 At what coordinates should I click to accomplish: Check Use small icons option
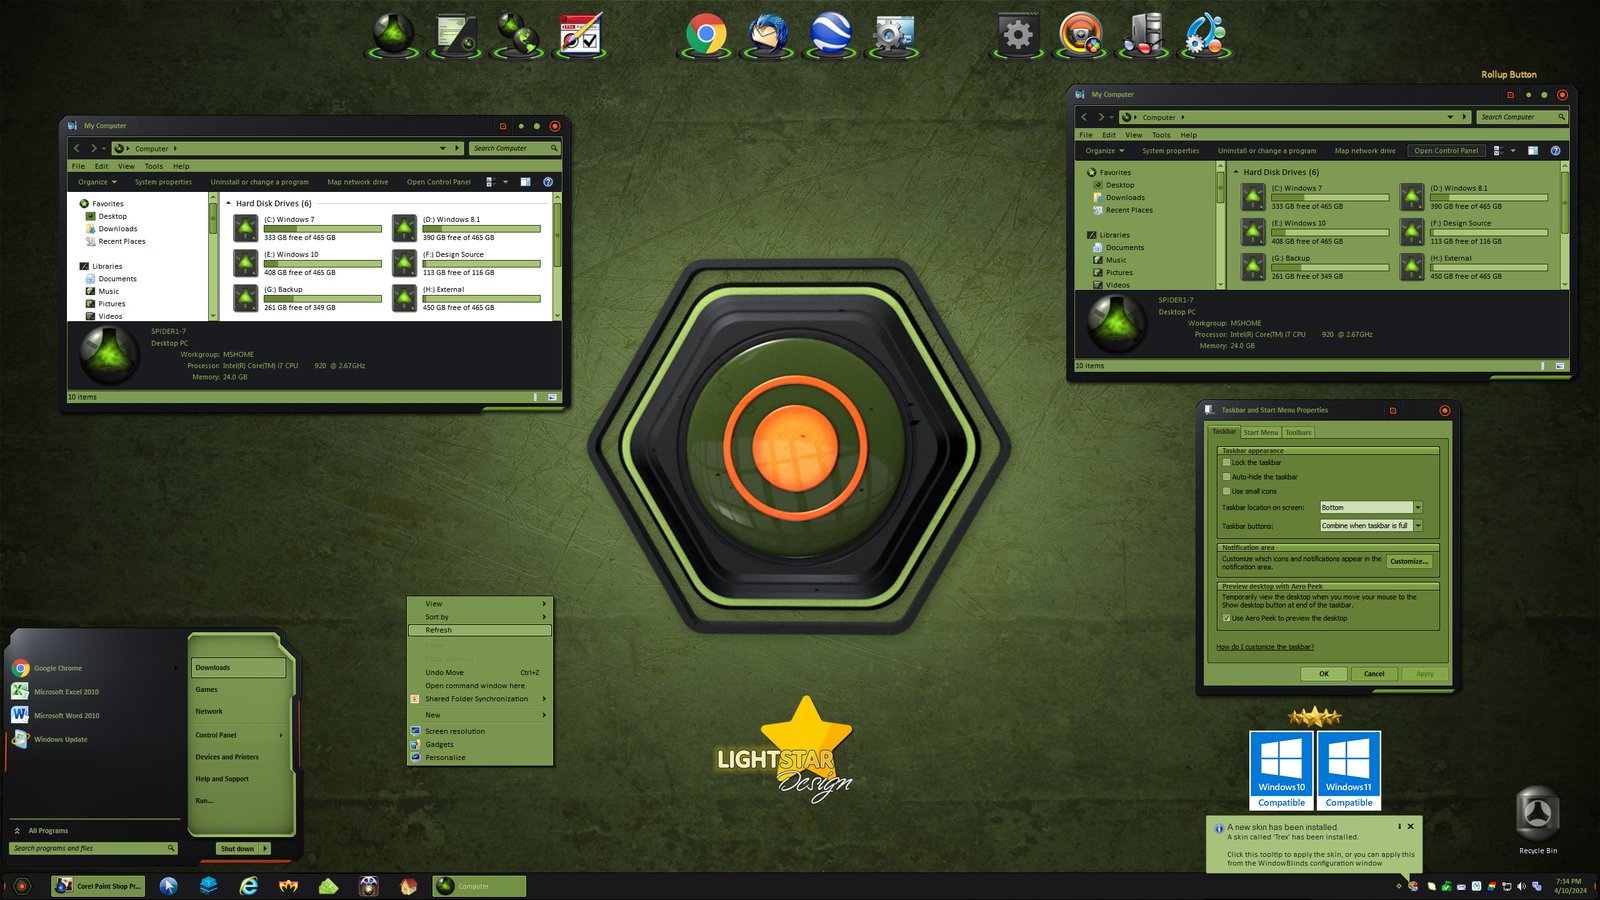tap(1226, 491)
